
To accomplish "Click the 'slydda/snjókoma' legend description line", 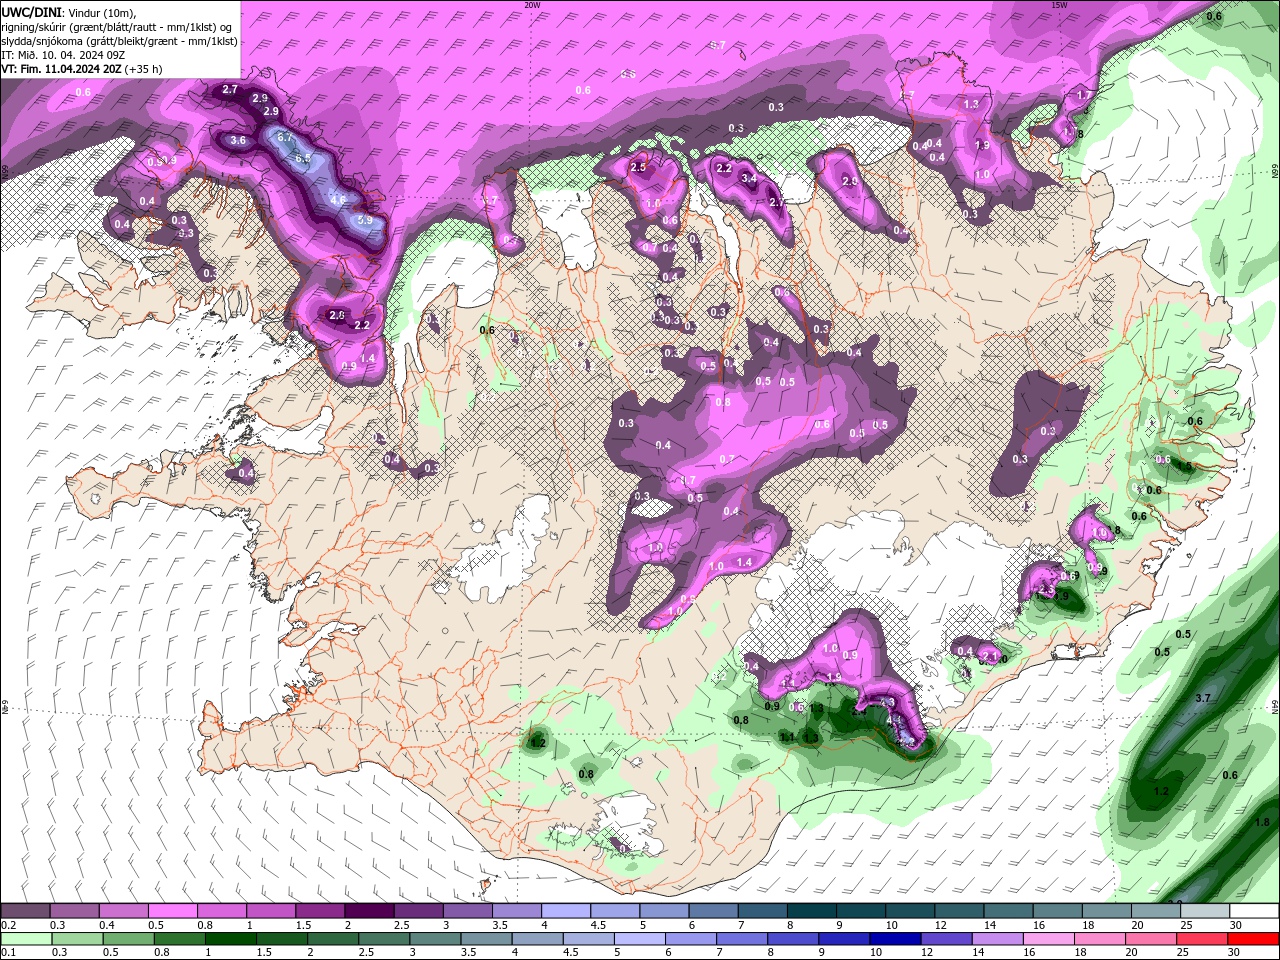I will (119, 41).
